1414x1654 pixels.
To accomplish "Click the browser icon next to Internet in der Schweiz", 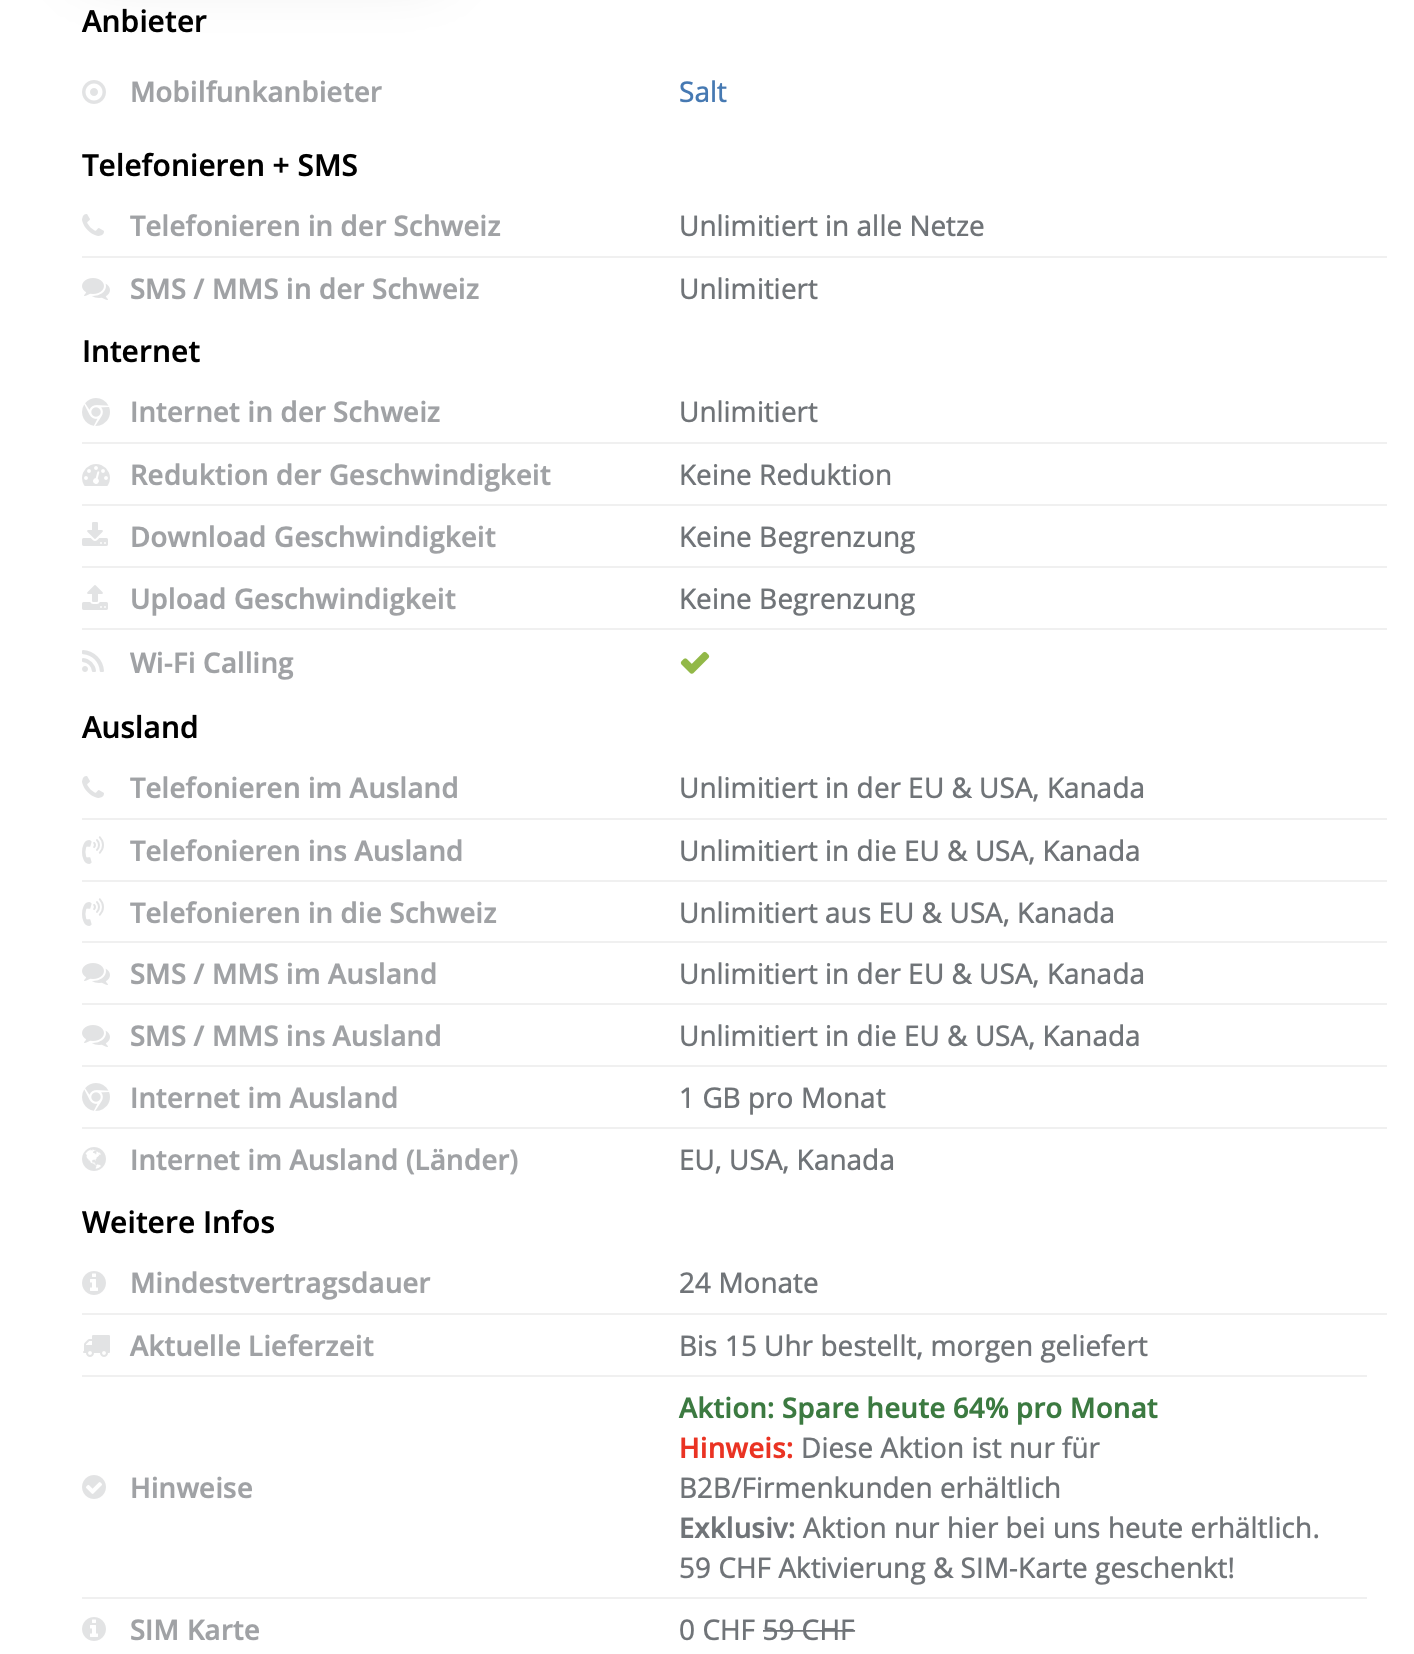I will click(95, 412).
